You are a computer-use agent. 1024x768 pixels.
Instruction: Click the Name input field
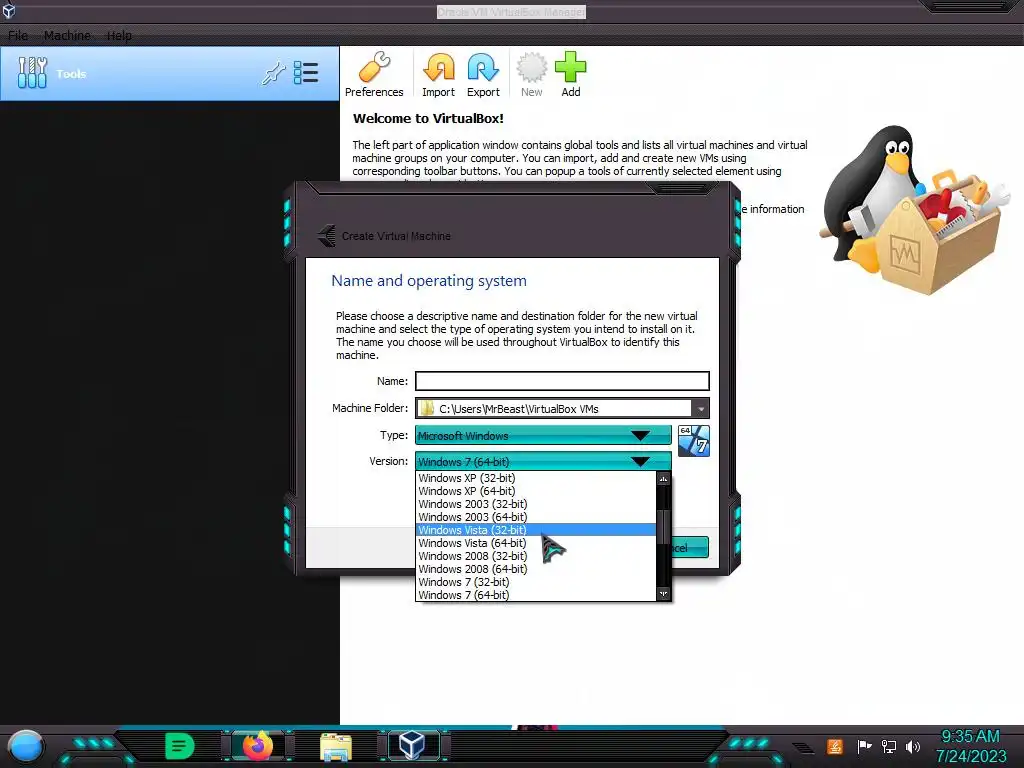point(562,381)
